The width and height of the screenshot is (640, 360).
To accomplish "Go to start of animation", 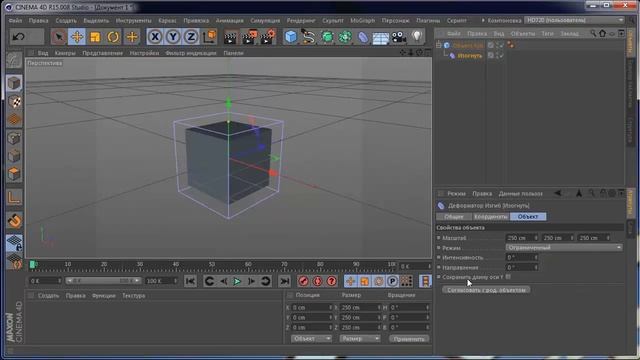I will (x=190, y=281).
